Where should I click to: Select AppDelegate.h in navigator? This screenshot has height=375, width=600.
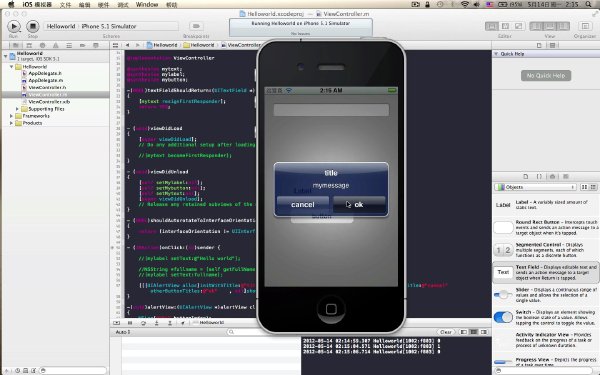click(45, 73)
